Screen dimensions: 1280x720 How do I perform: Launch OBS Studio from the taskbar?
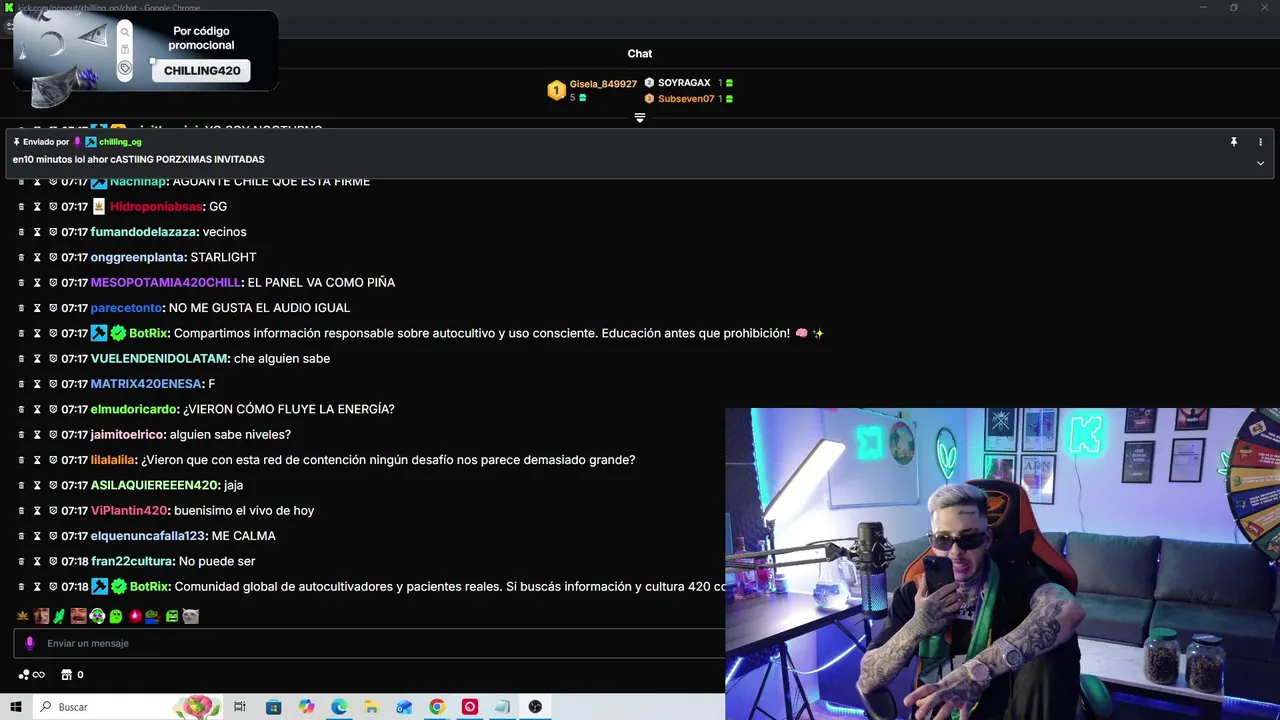point(535,707)
